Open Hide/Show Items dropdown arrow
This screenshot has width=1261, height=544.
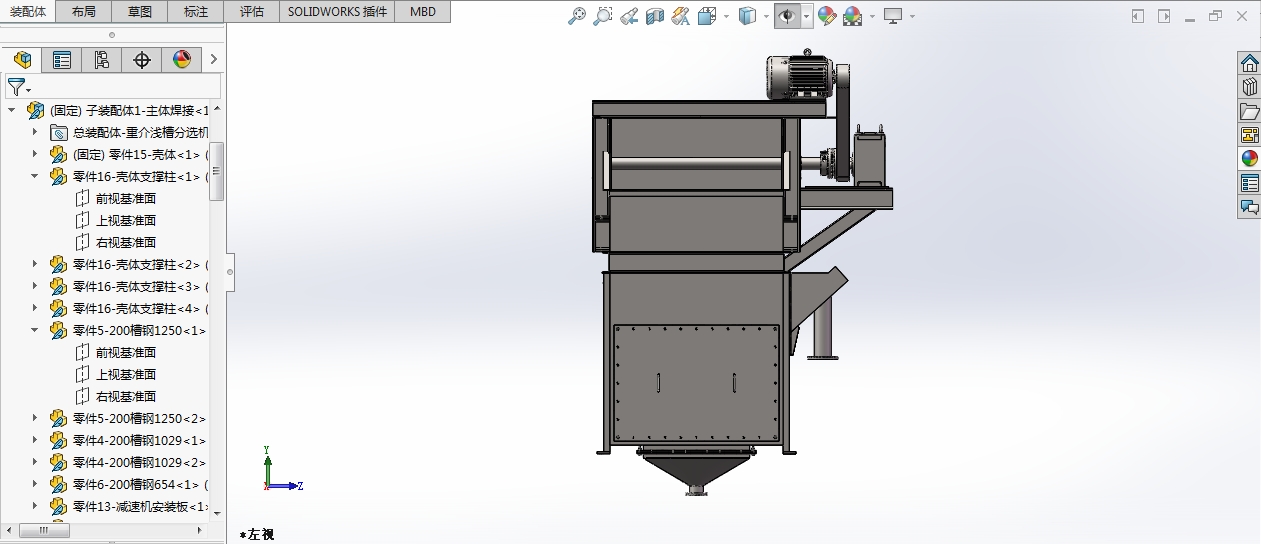(806, 17)
